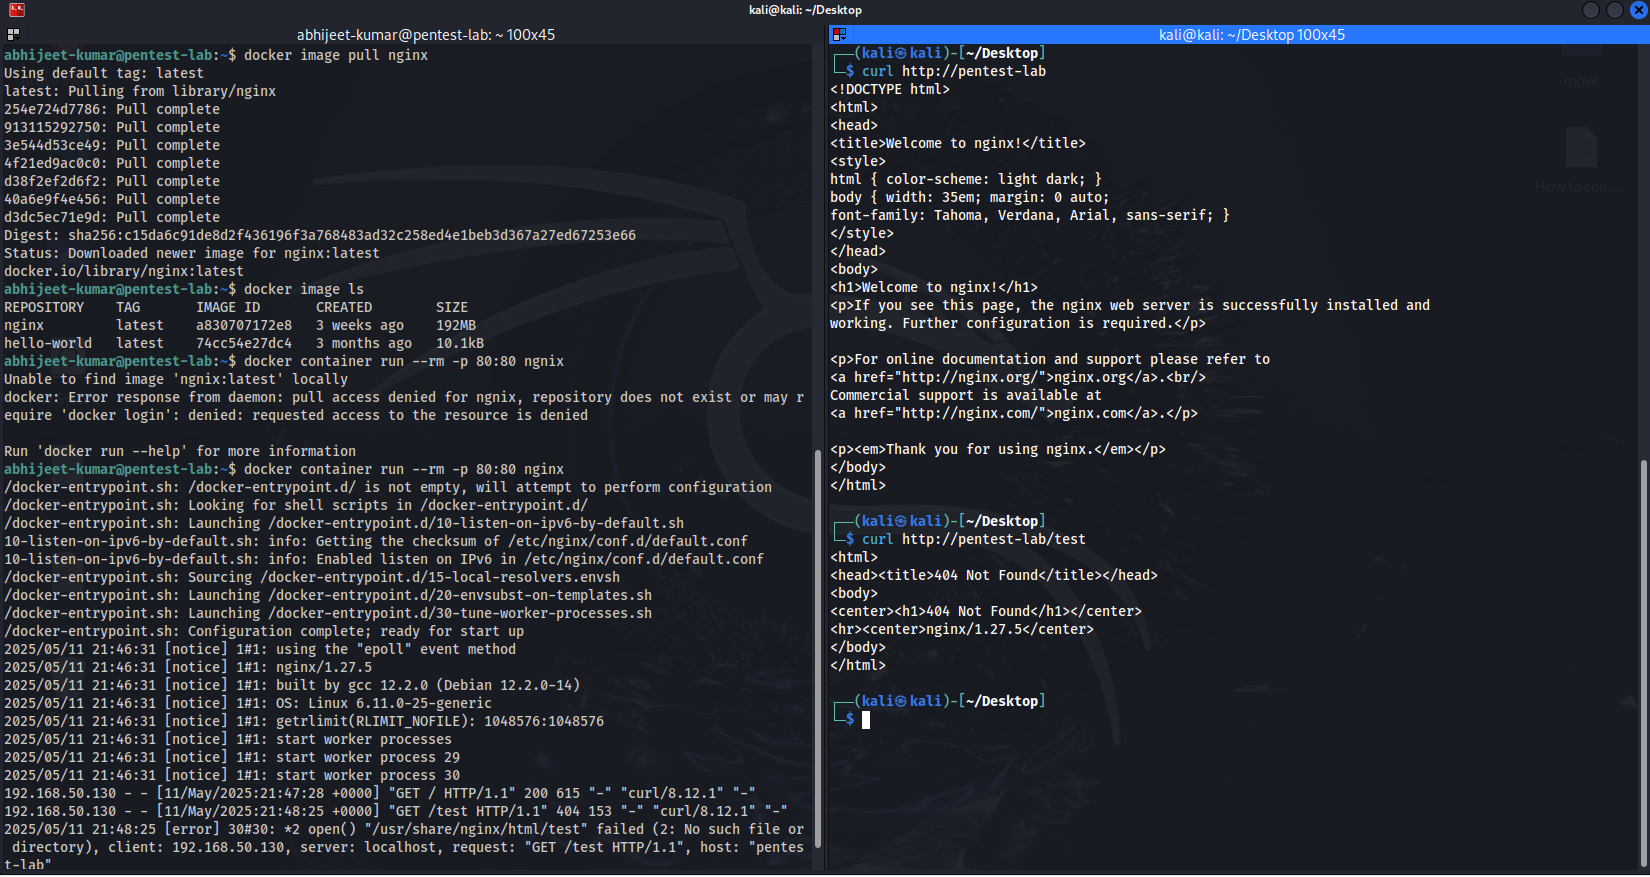
Task: Click image ID 74cc54e27dc4 in hello-world row
Action: click(x=244, y=343)
